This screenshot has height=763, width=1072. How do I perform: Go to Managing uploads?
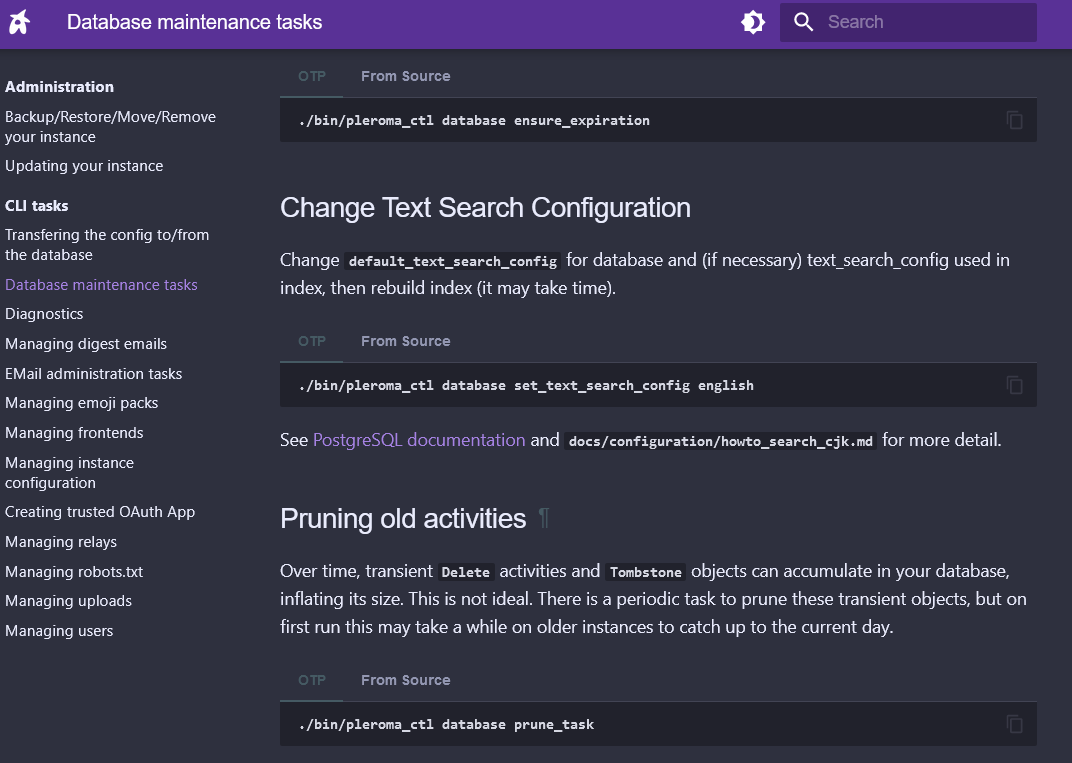tap(68, 601)
